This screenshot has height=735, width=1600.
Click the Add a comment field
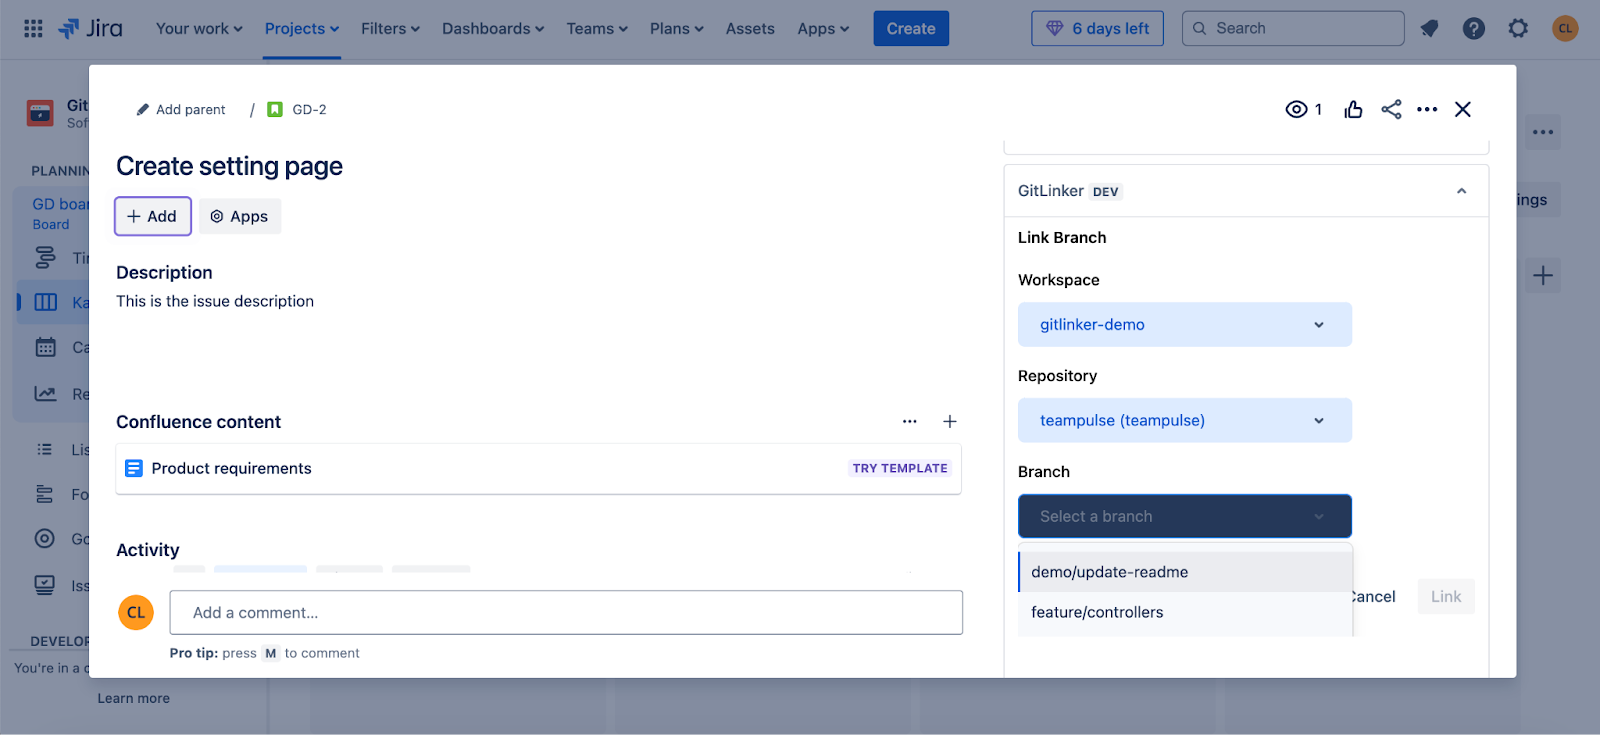(x=566, y=613)
